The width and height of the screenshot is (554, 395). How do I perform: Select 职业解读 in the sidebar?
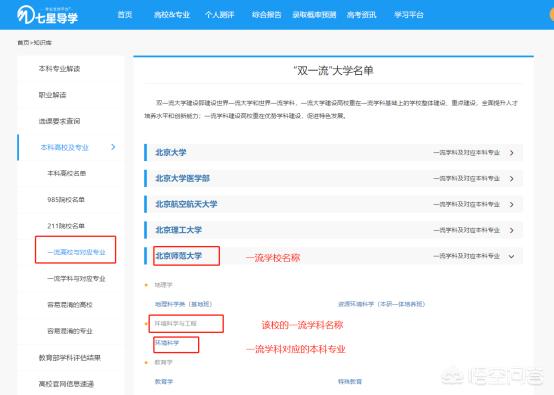pos(52,95)
